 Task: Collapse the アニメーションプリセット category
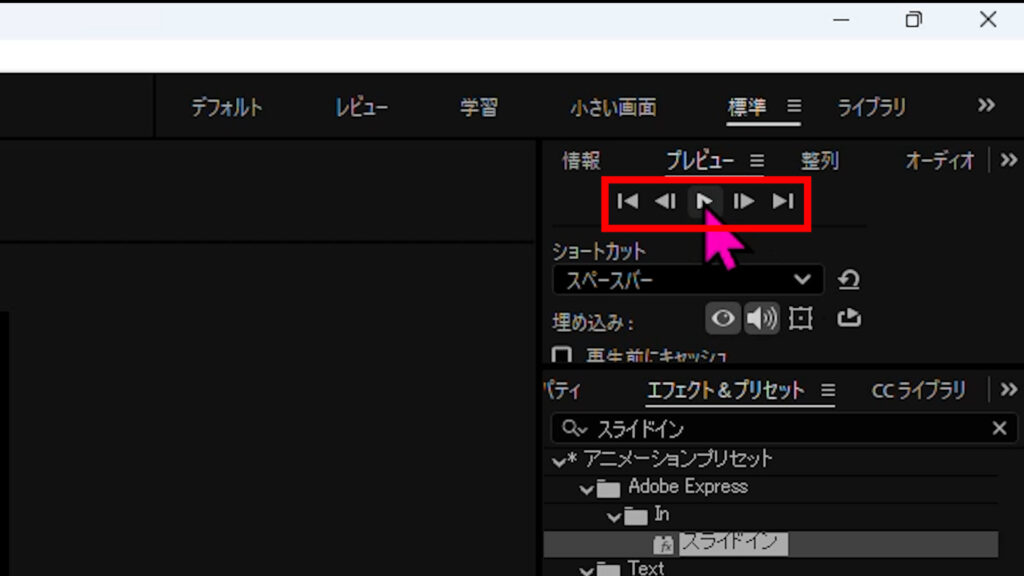coord(559,461)
